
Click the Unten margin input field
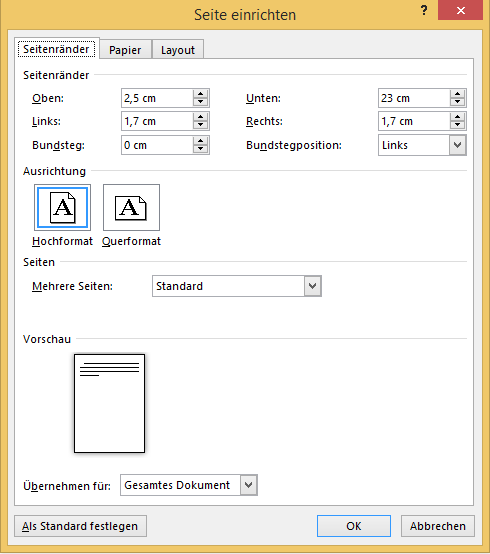point(414,98)
